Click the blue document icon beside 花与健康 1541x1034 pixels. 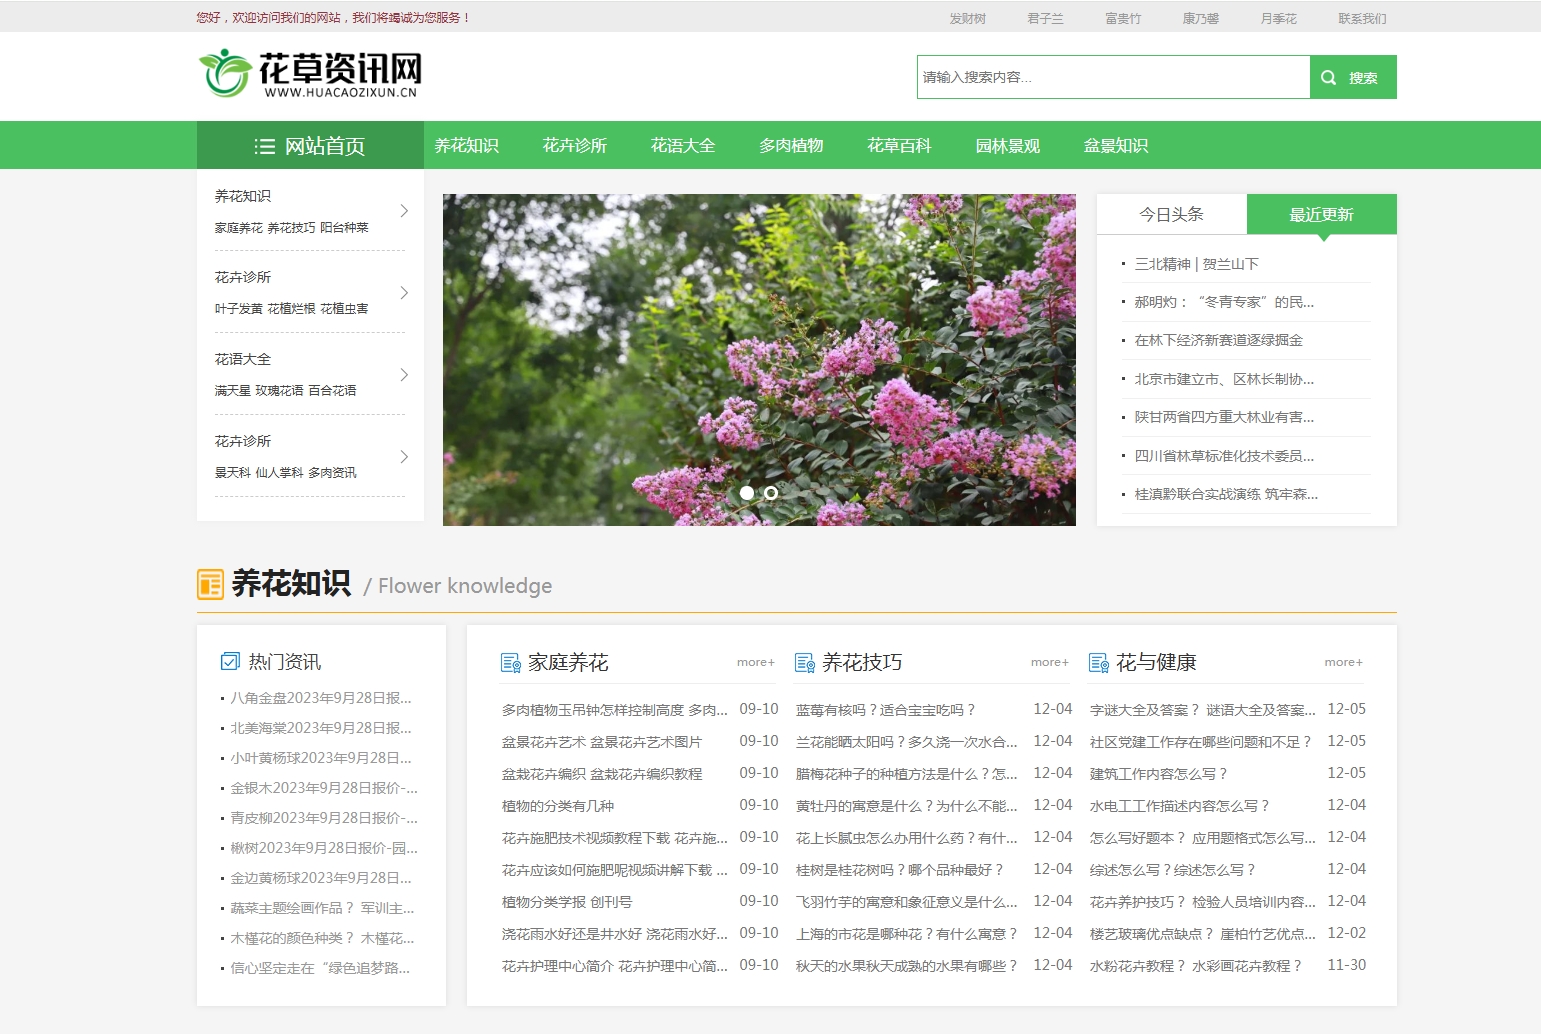click(x=1099, y=662)
